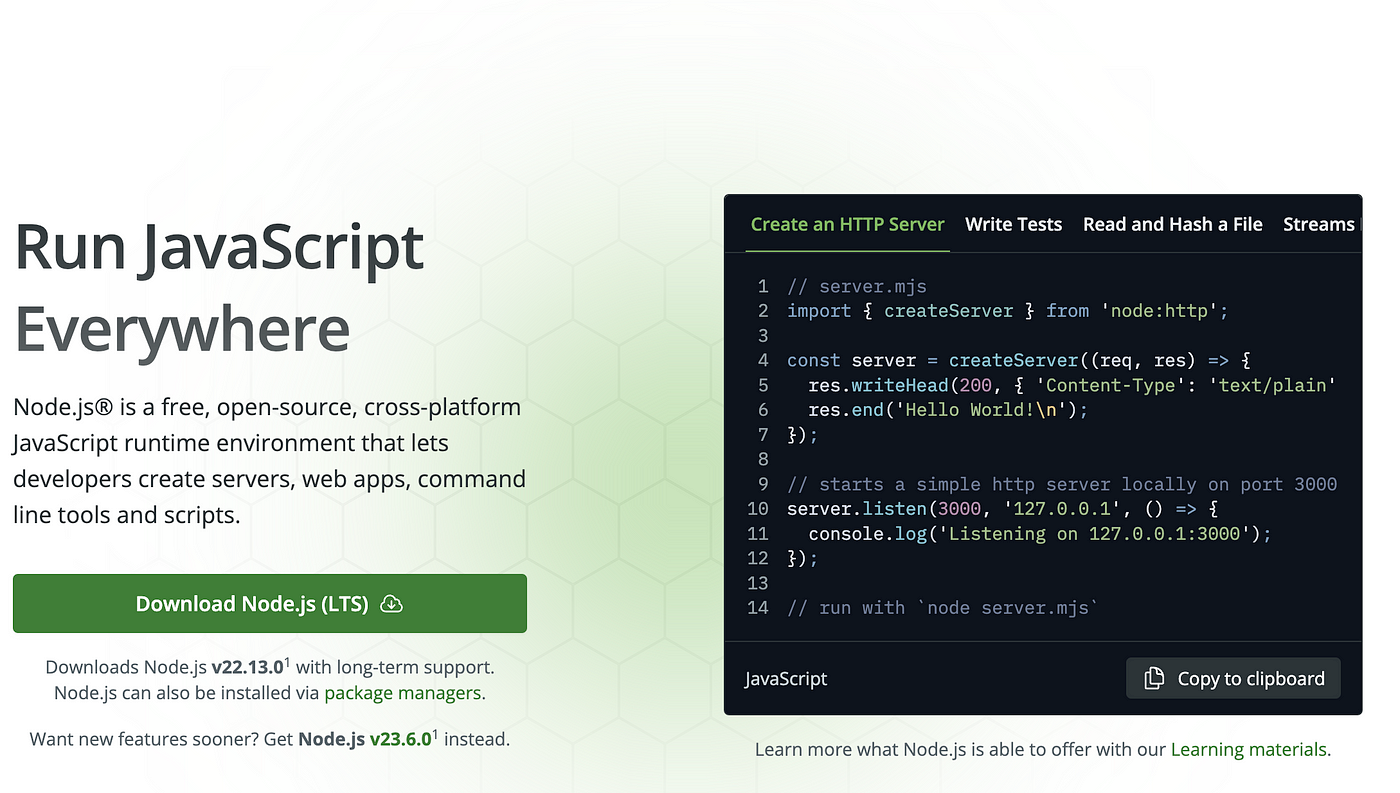Image resolution: width=1400 pixels, height=793 pixels.
Task: Click the JavaScript language label
Action: click(785, 678)
